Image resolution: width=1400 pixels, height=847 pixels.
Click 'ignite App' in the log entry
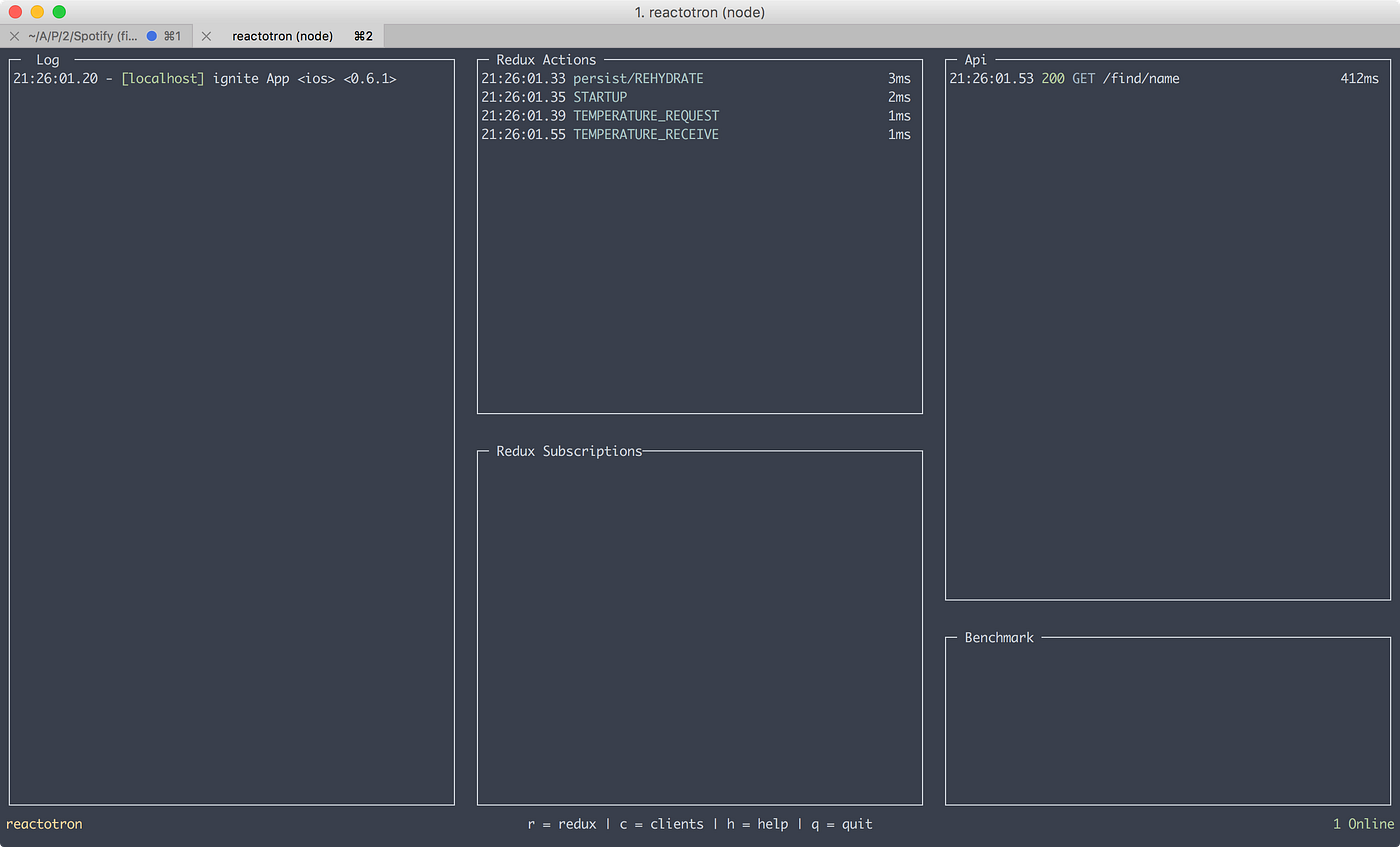(x=250, y=78)
